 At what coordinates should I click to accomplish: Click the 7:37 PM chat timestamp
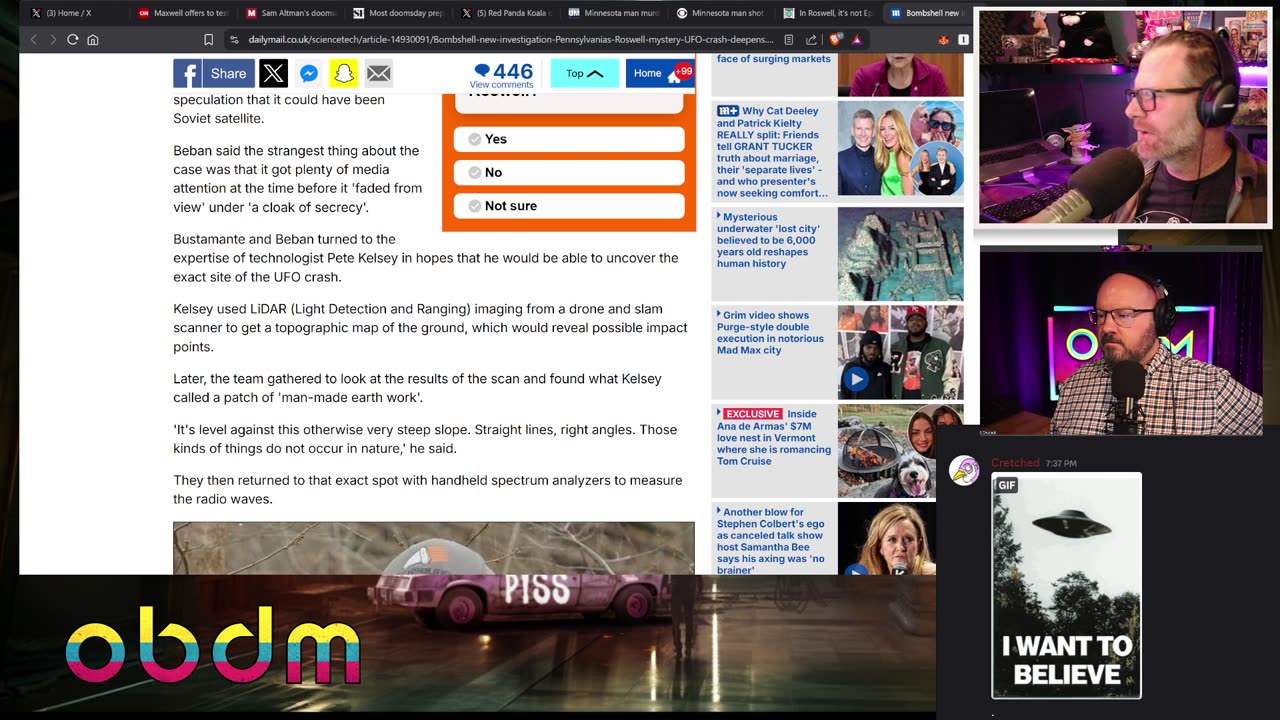[1061, 464]
